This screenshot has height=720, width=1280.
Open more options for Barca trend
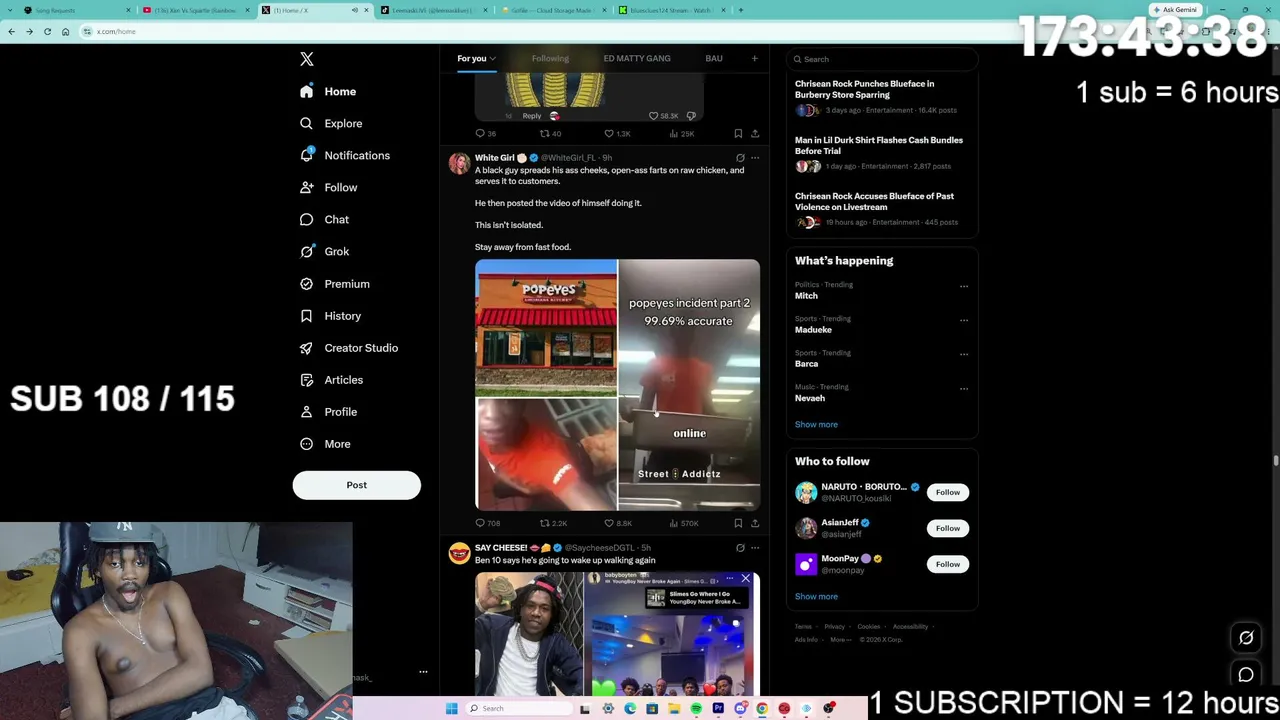[964, 354]
